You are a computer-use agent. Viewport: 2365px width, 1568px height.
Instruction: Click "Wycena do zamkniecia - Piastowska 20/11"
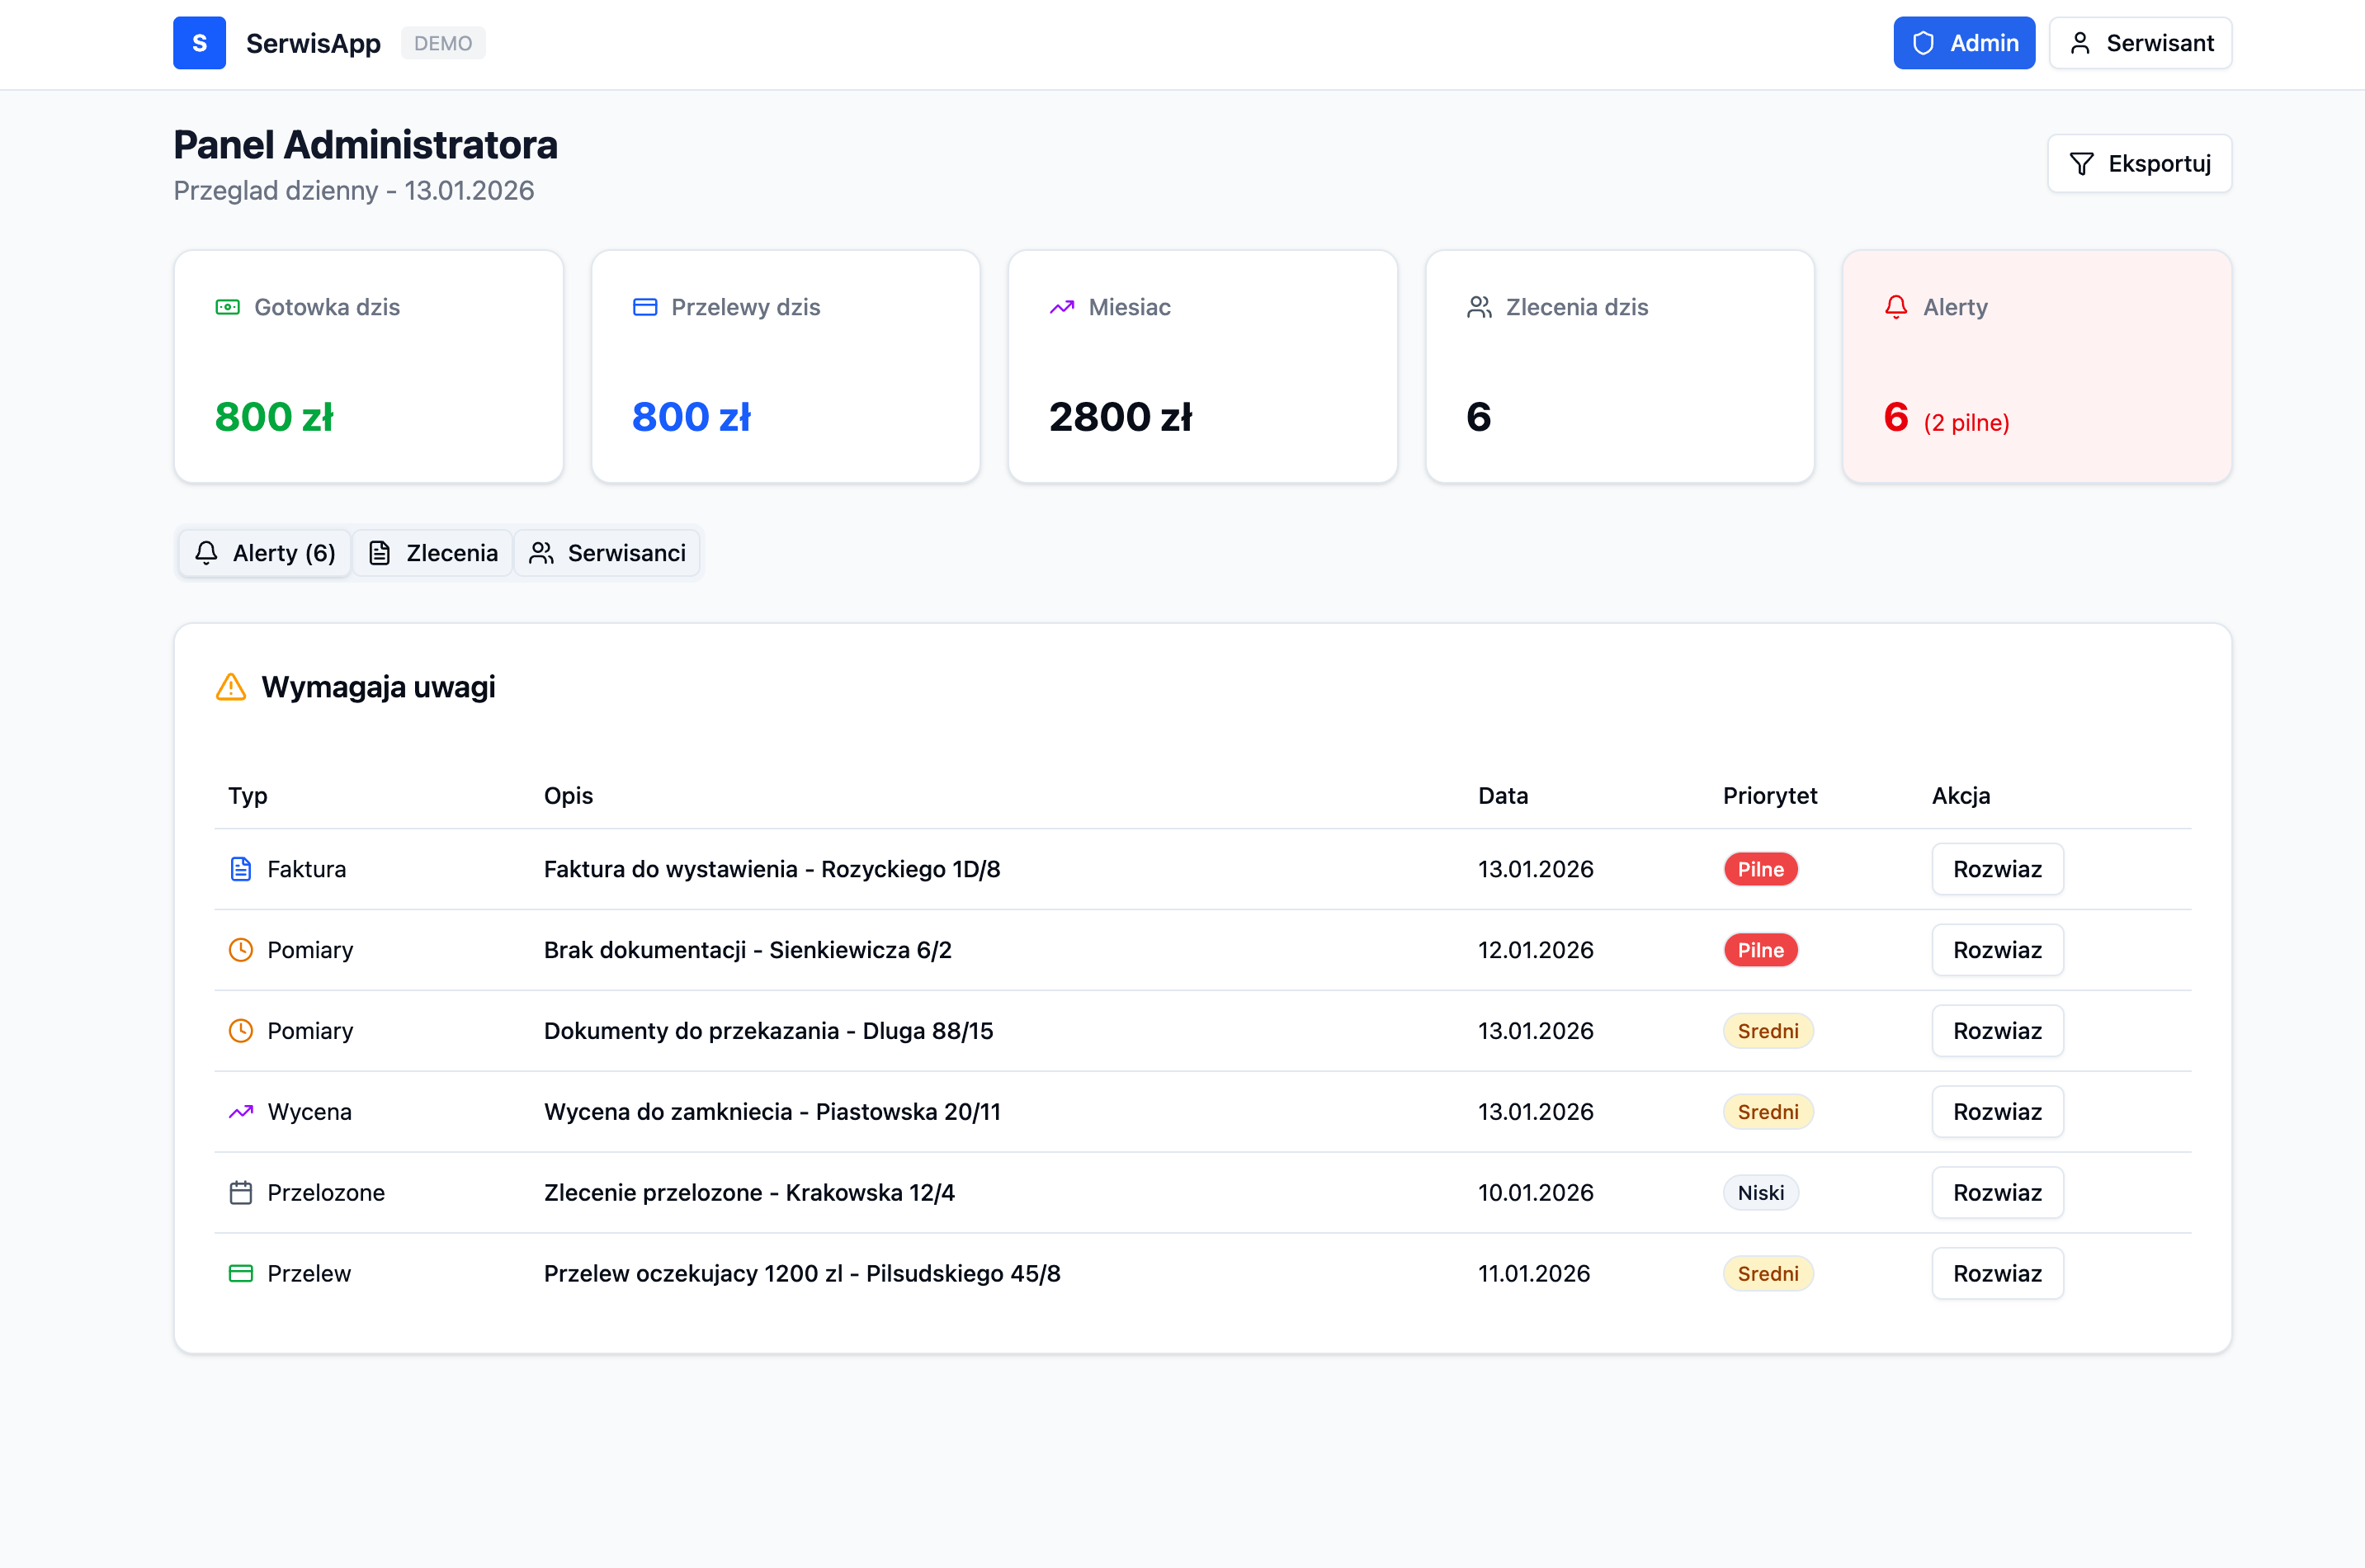click(772, 1112)
